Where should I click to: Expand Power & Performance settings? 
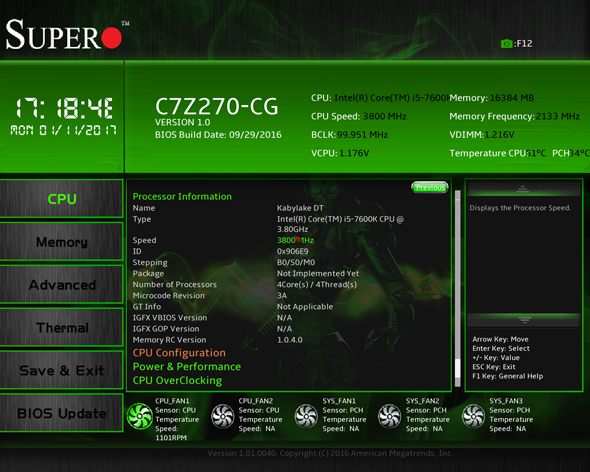187,367
